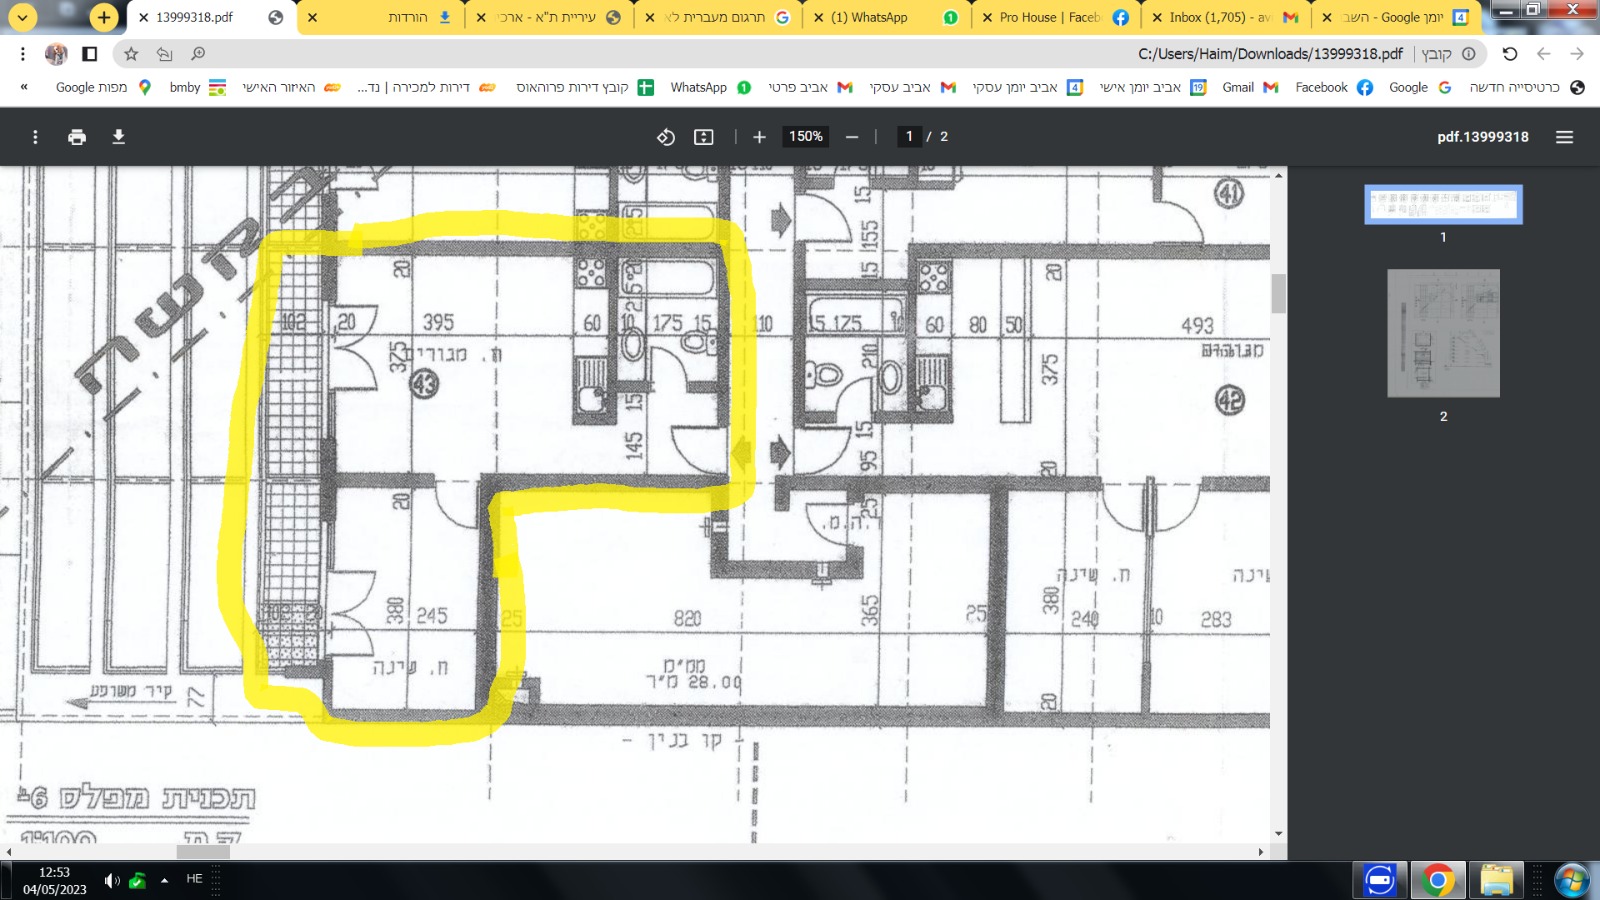1600x900 pixels.
Task: Reload the page
Action: point(1510,54)
